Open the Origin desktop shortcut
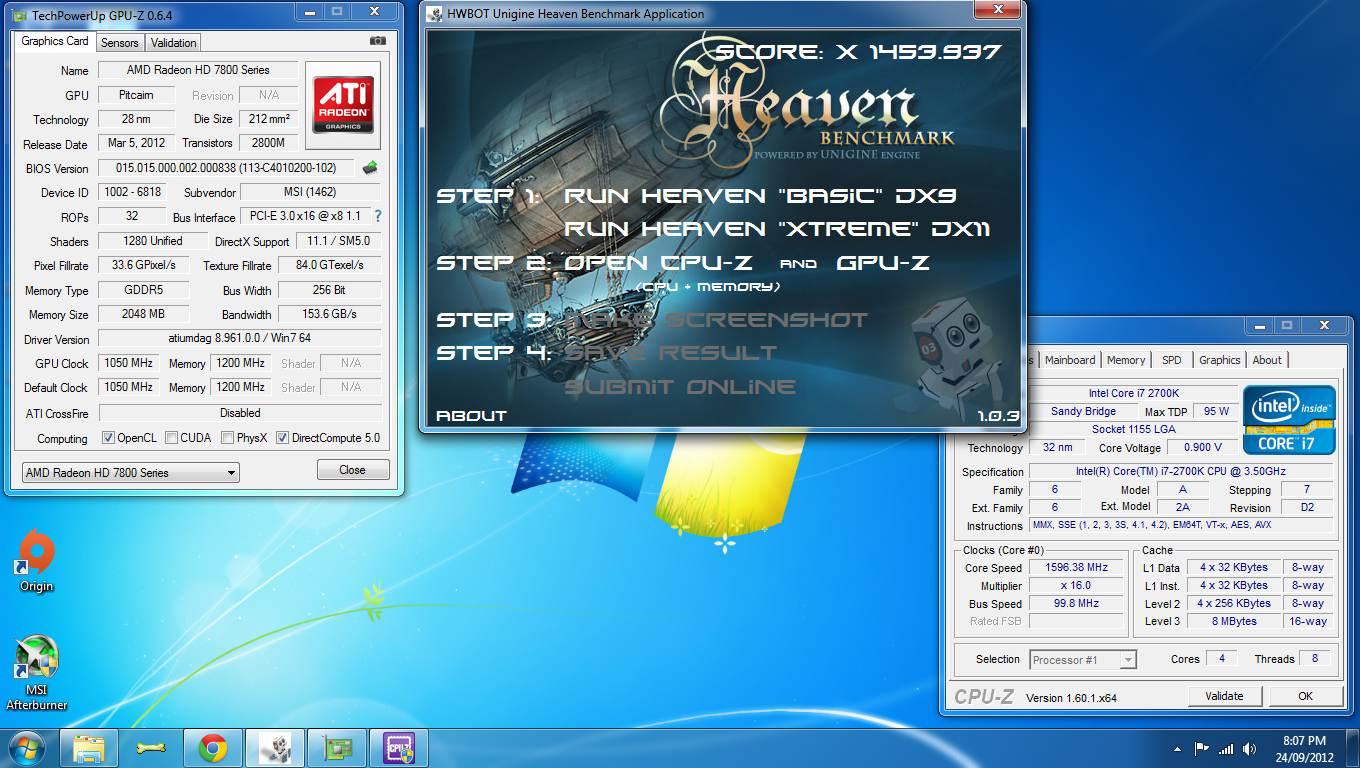 point(36,562)
